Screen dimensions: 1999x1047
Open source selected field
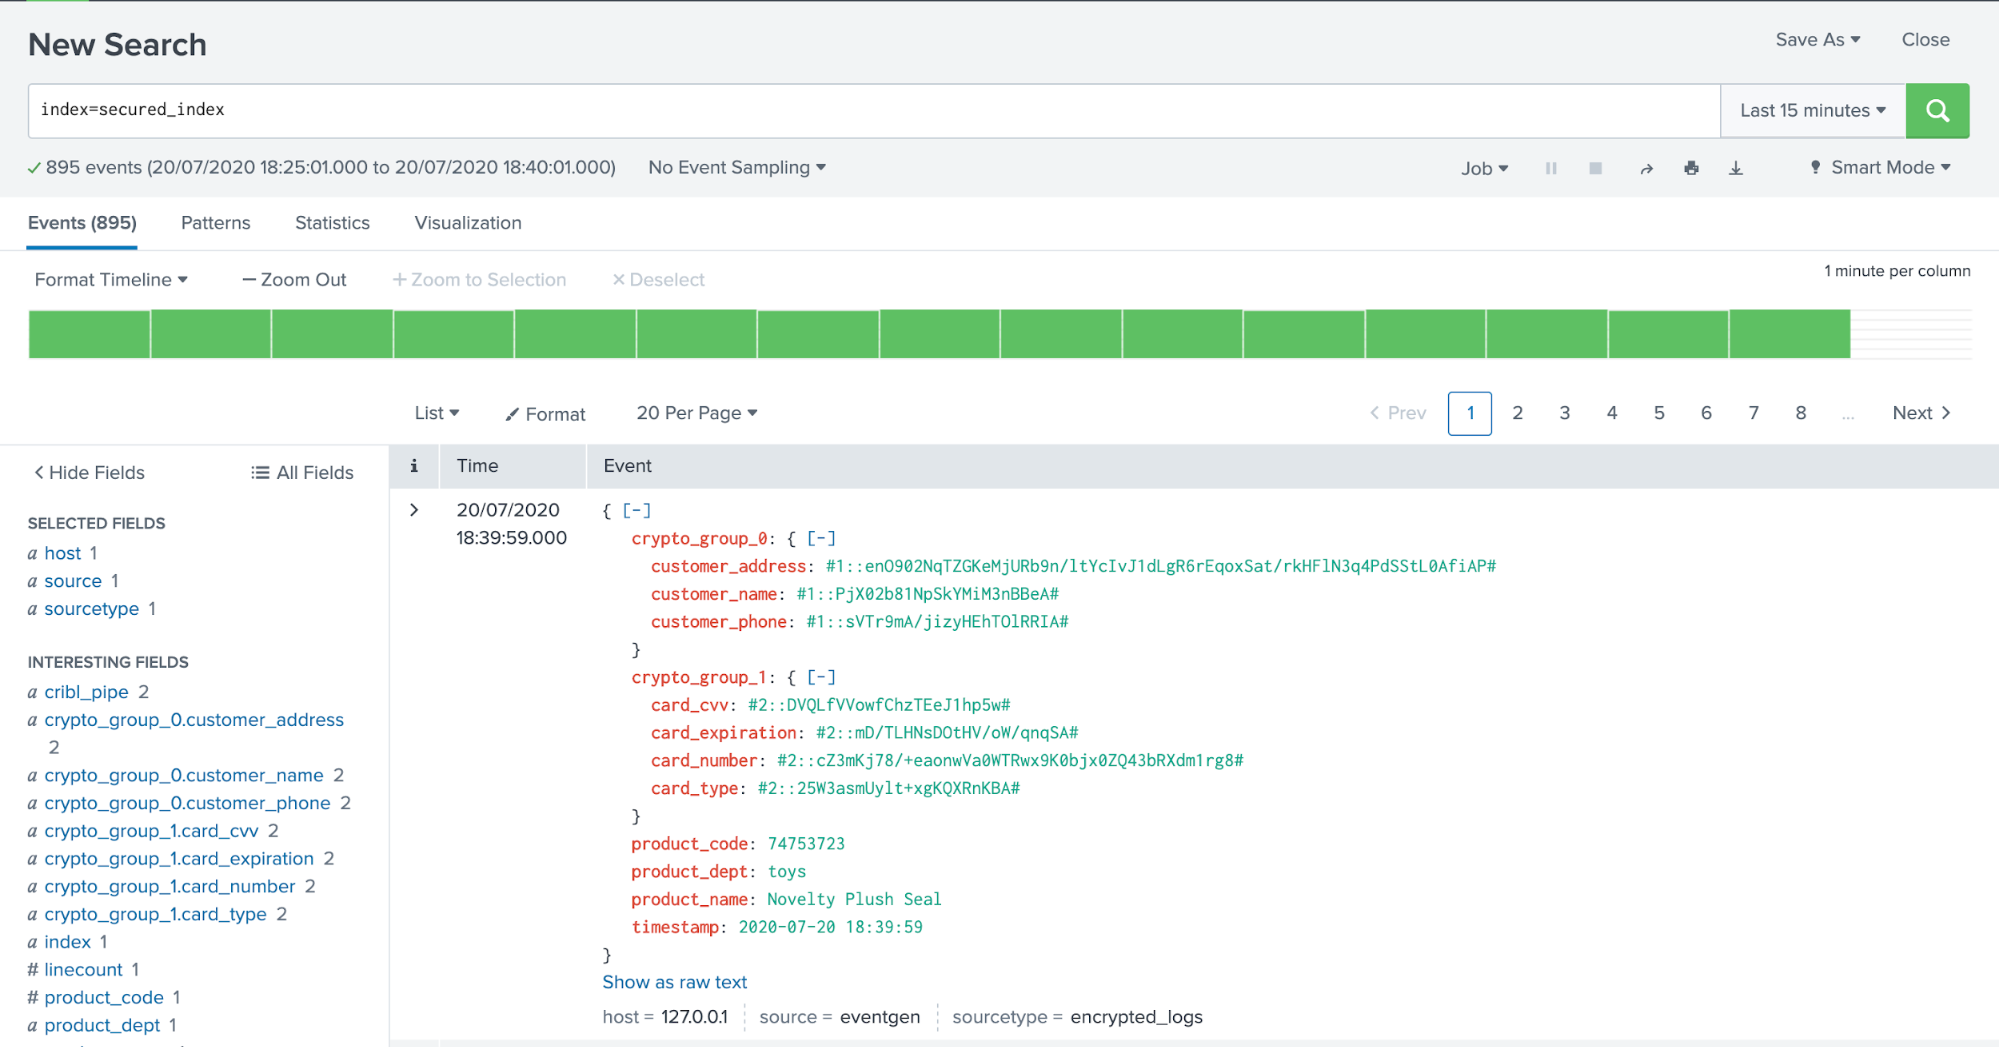(x=73, y=581)
